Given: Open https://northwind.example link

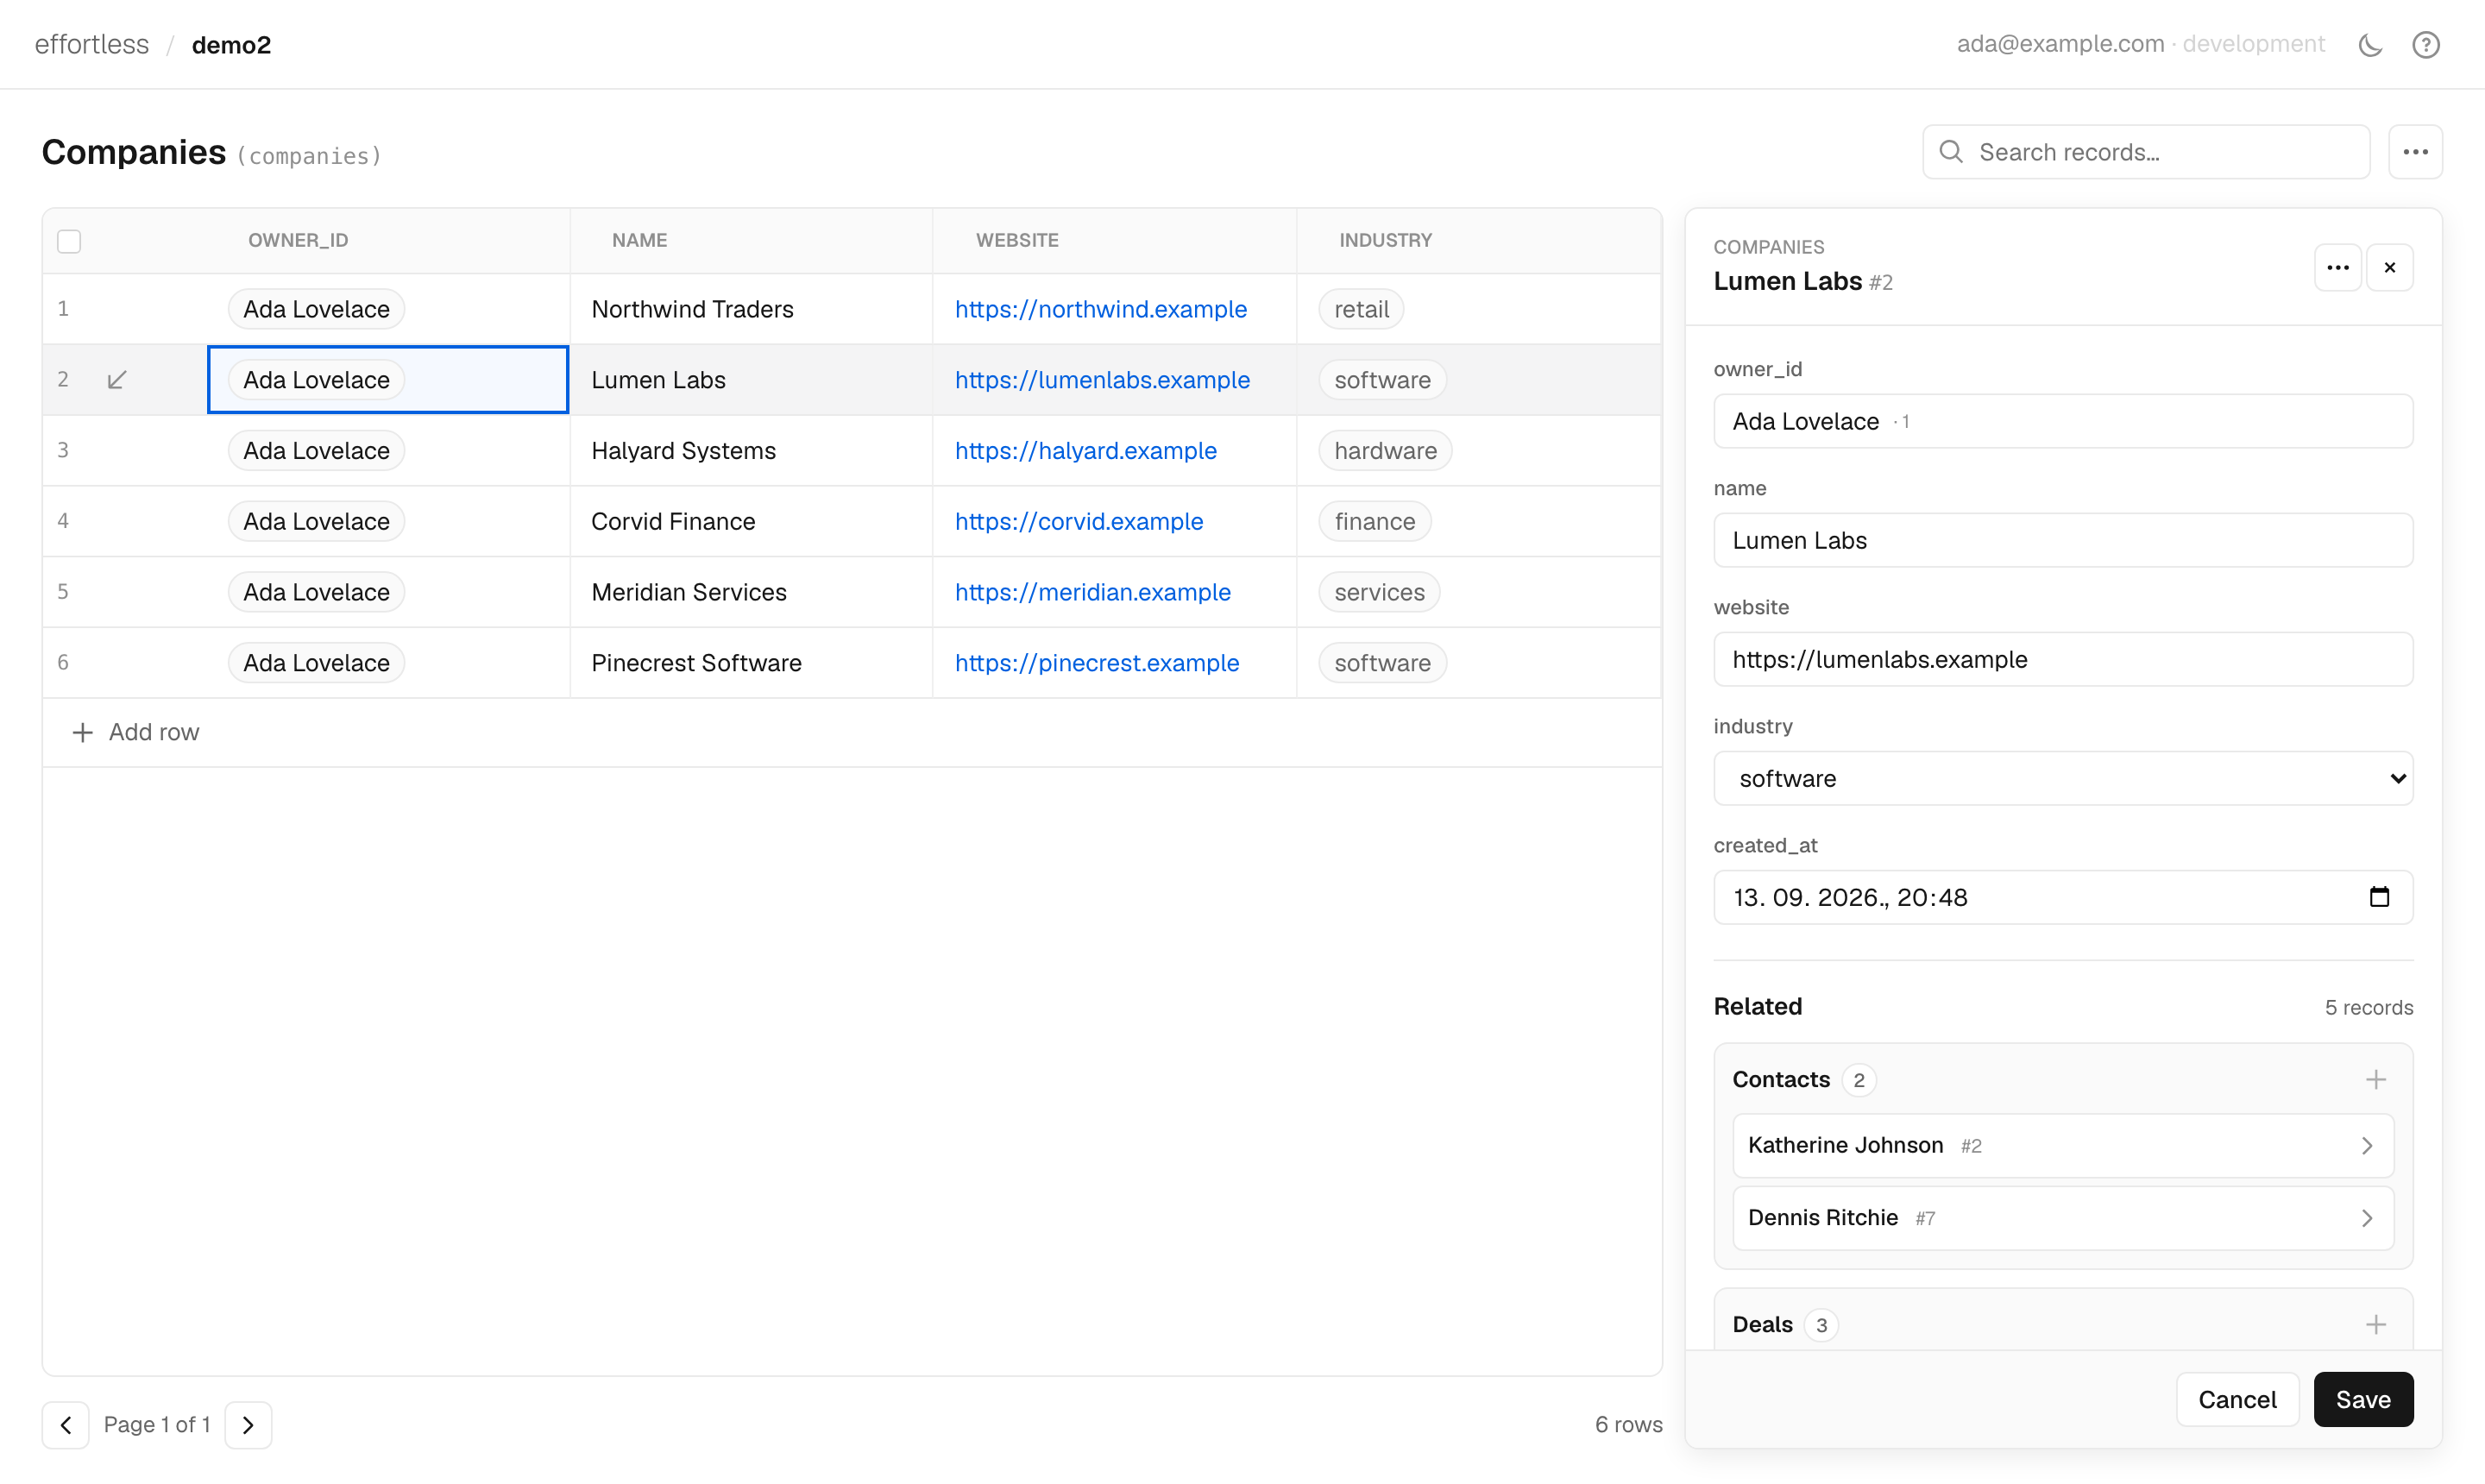Looking at the screenshot, I should tap(1100, 309).
